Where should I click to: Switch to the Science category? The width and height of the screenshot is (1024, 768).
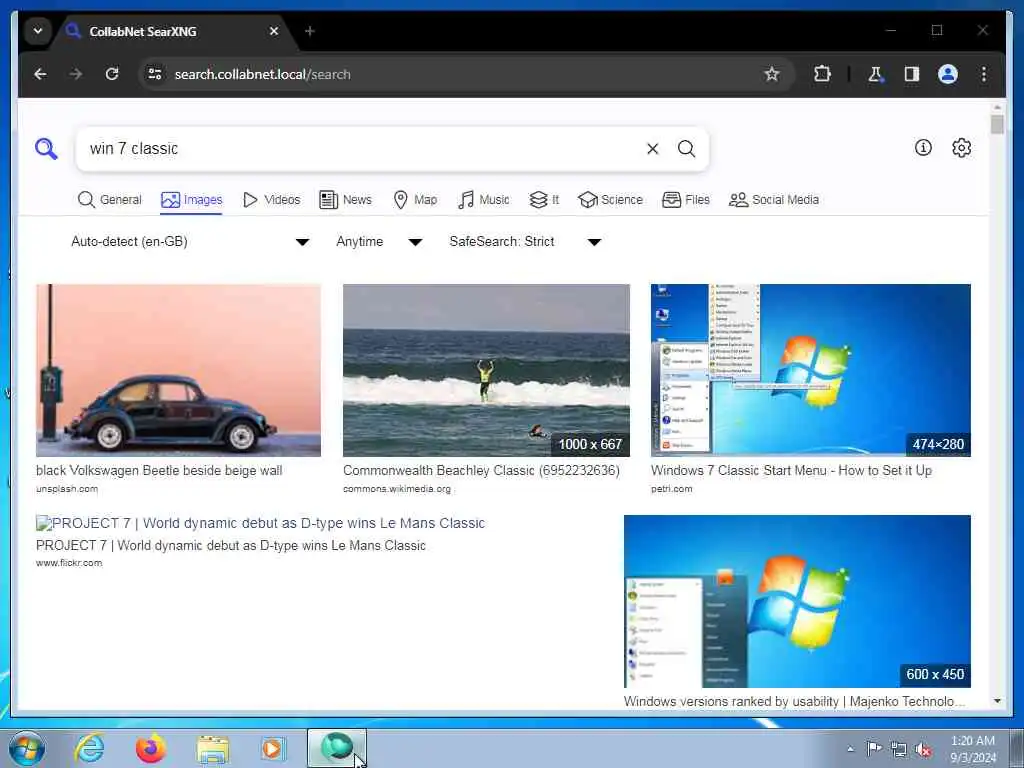point(610,200)
